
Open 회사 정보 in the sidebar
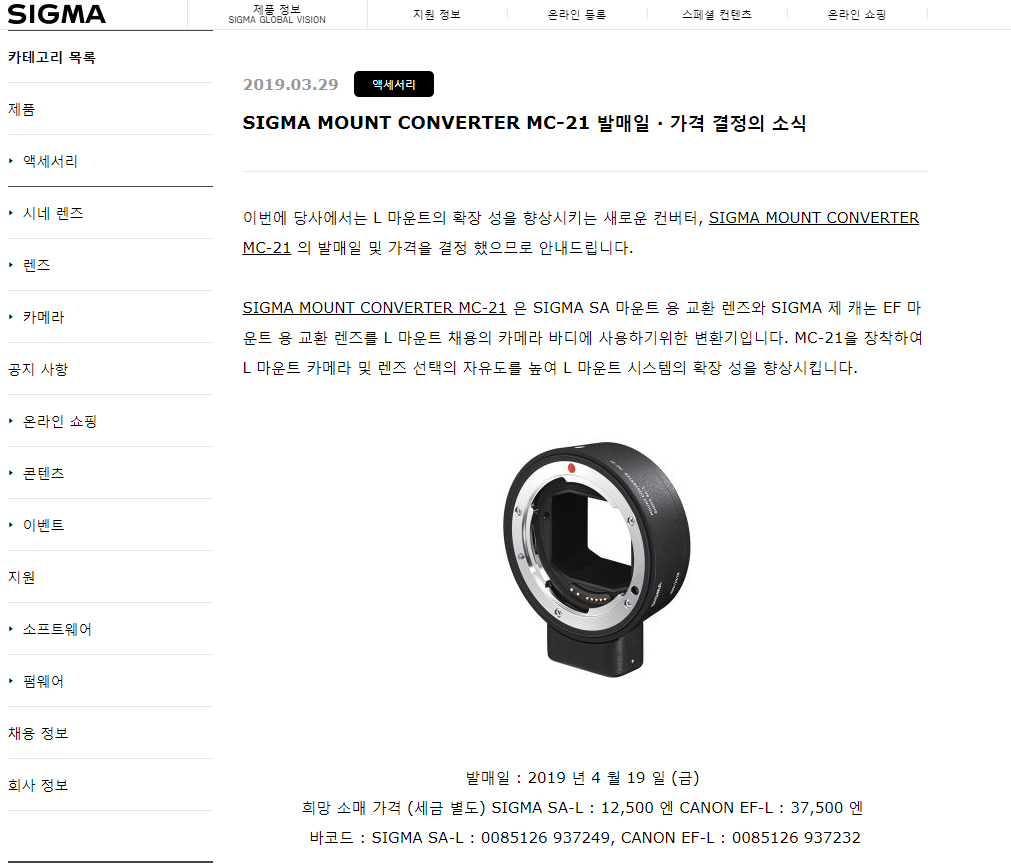[x=38, y=785]
